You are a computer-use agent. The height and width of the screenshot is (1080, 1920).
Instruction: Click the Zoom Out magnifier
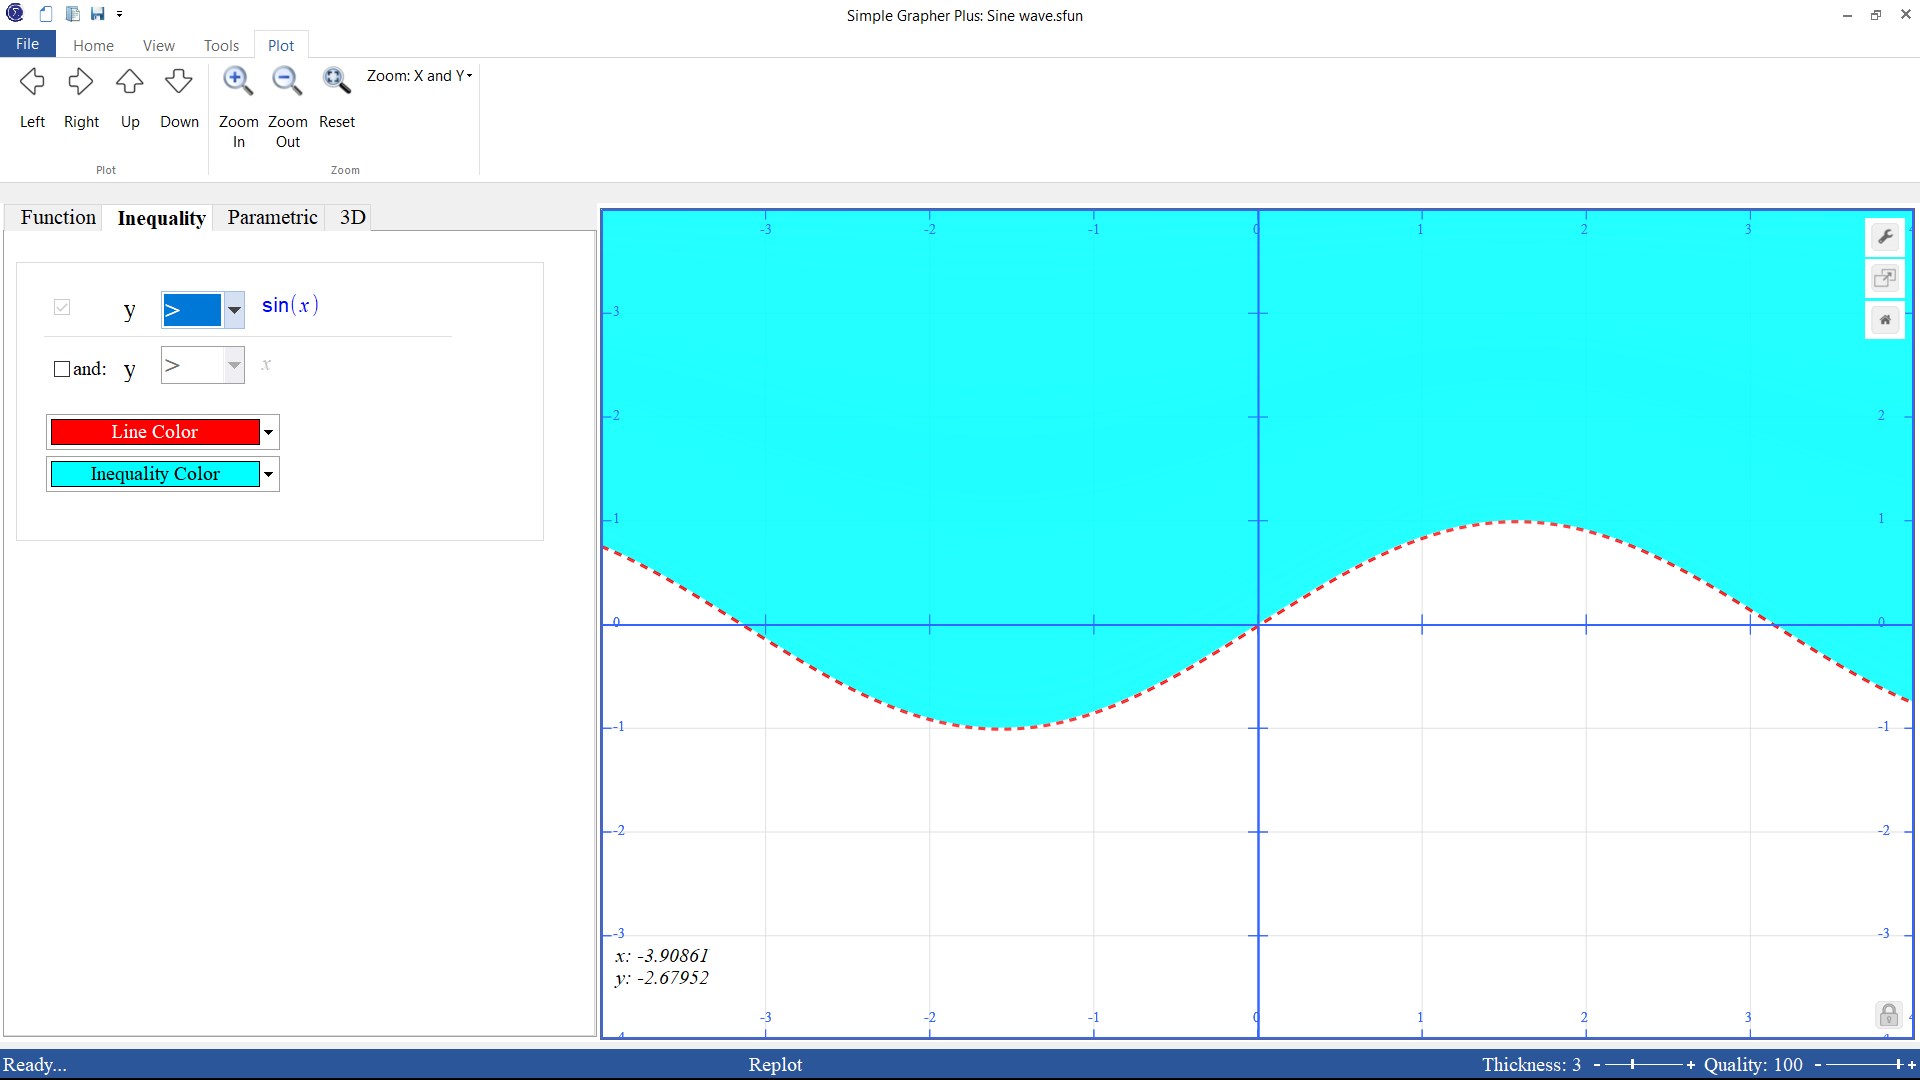point(287,82)
